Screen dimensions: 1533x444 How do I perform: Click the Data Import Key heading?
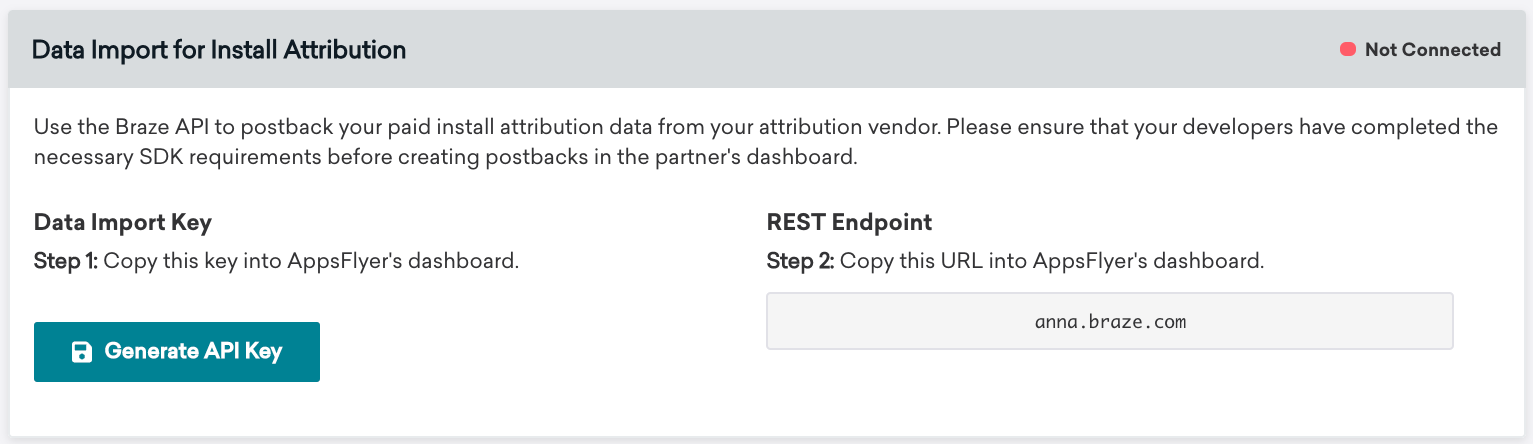click(x=123, y=222)
